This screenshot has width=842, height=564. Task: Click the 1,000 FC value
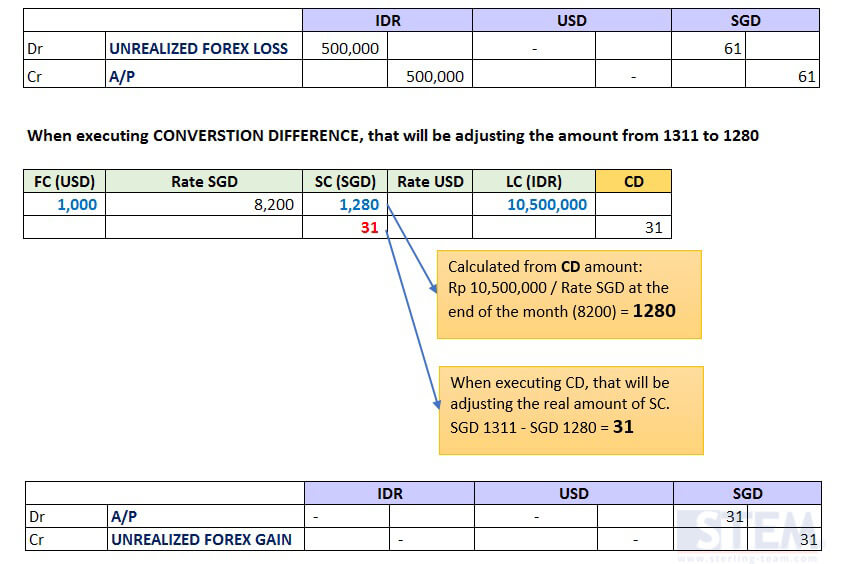[x=77, y=205]
